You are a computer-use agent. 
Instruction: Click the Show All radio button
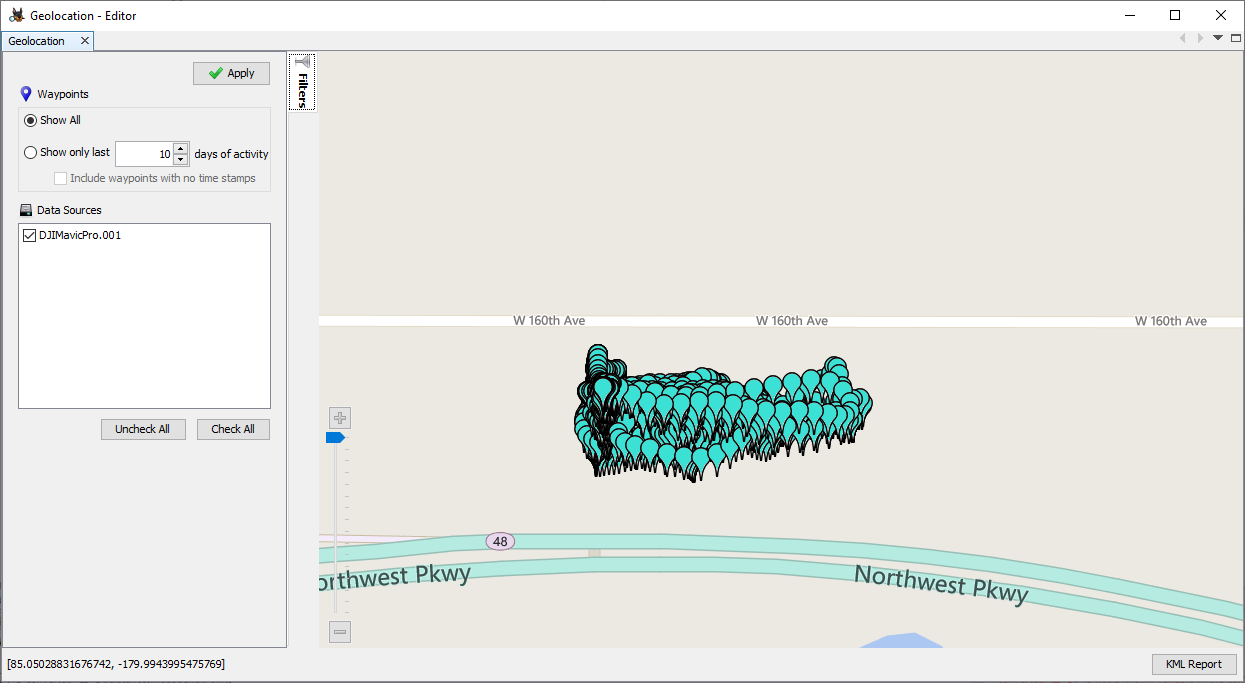29,119
